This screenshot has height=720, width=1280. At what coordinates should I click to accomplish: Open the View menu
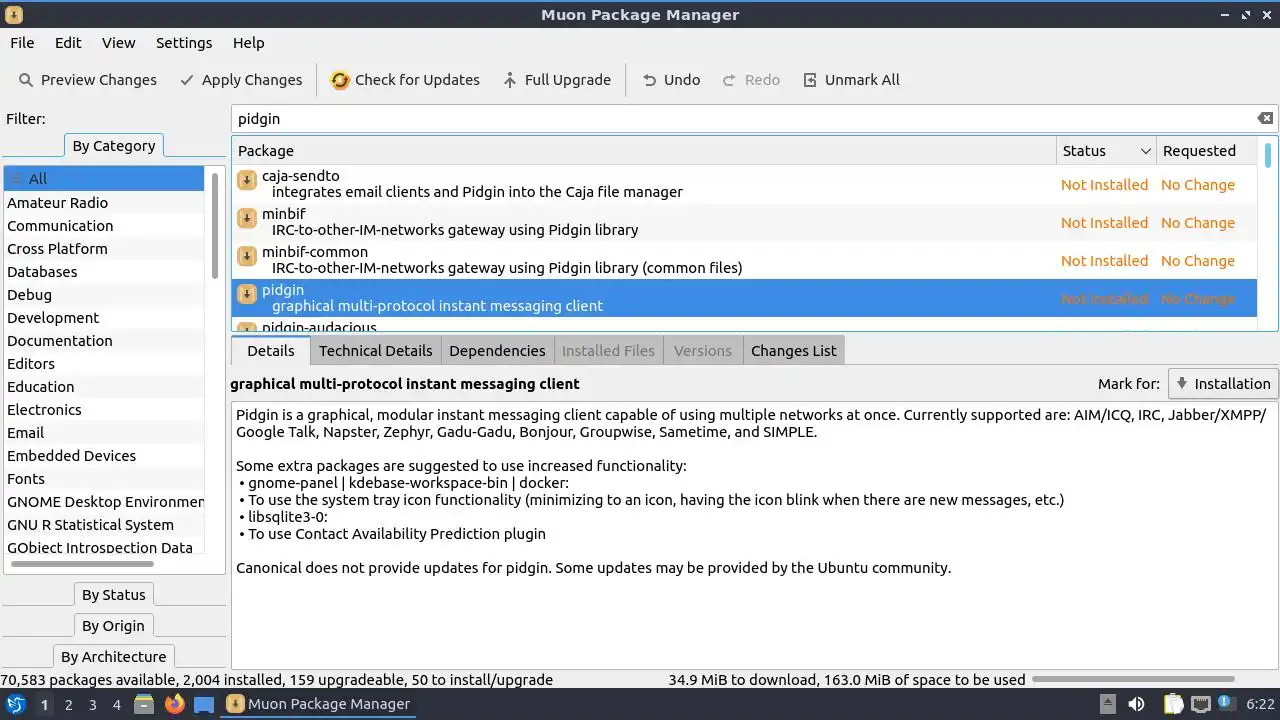[118, 43]
